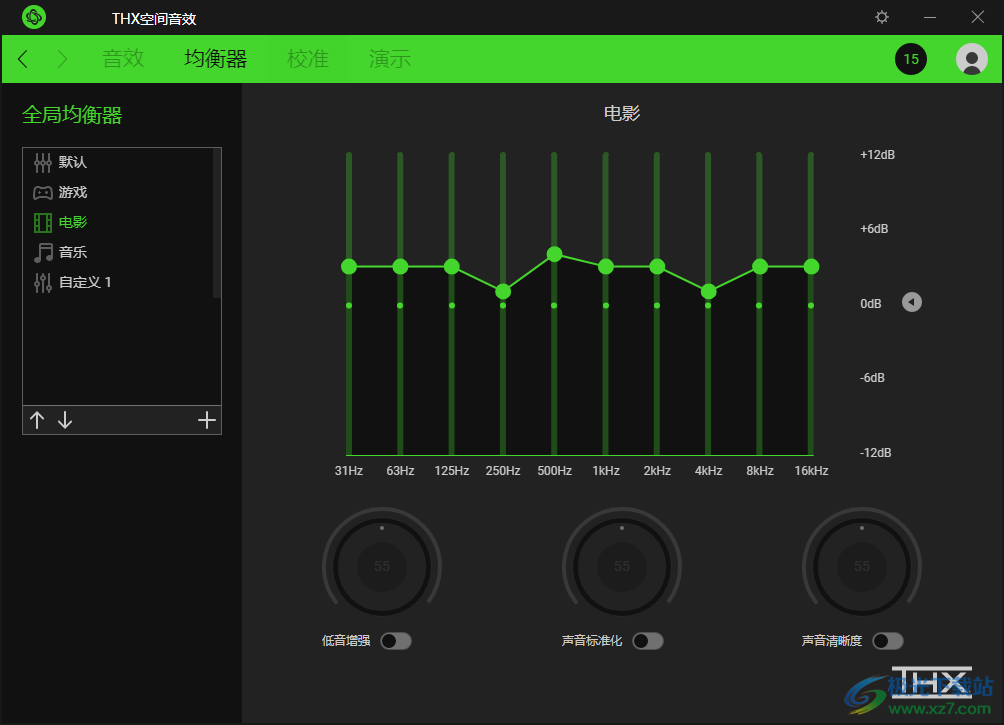Switch to the 音效 tab
Screen dimensions: 1004x725
point(123,59)
